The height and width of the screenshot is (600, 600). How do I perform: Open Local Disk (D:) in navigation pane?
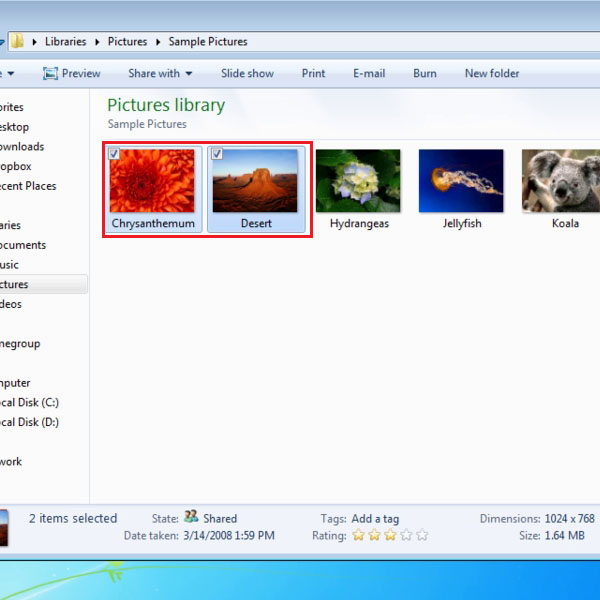point(29,422)
